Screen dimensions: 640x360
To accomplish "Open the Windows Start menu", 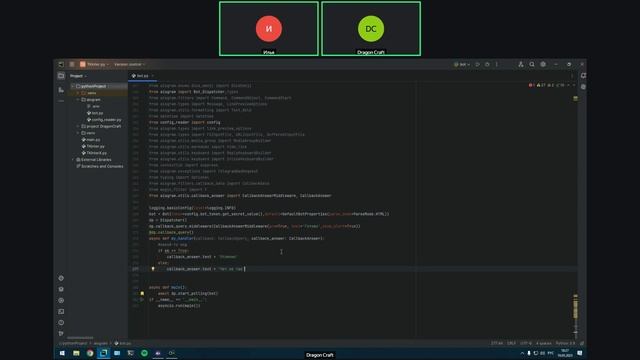I will 62,353.
